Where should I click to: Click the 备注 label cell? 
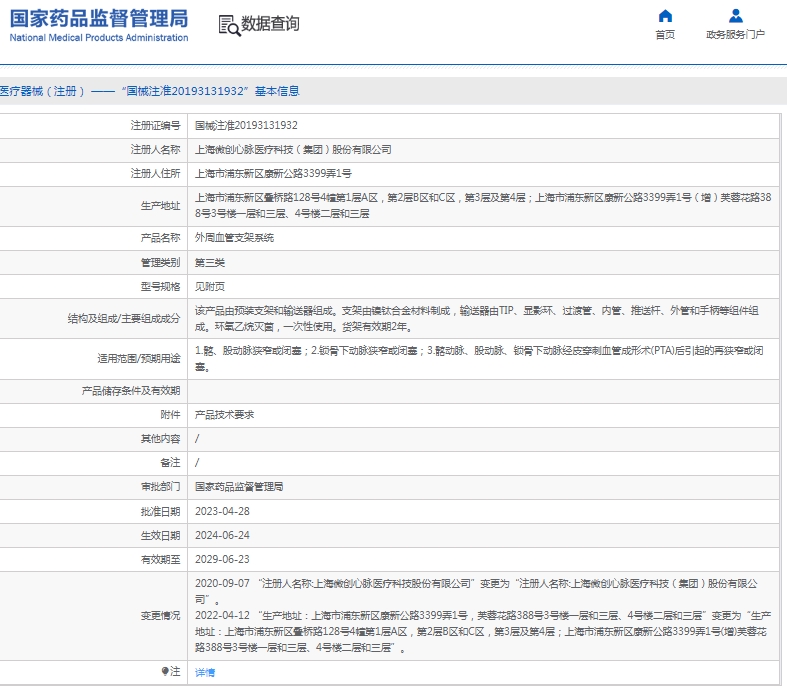pos(170,463)
